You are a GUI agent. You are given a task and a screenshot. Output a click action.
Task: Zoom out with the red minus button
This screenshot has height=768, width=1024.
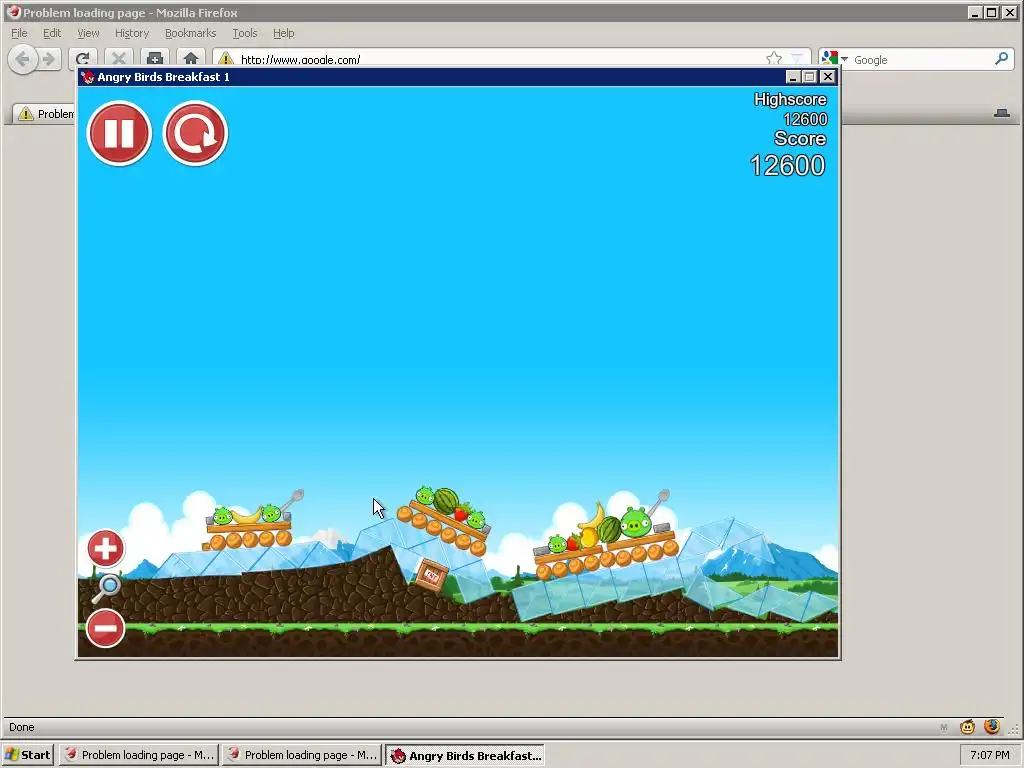coord(105,628)
